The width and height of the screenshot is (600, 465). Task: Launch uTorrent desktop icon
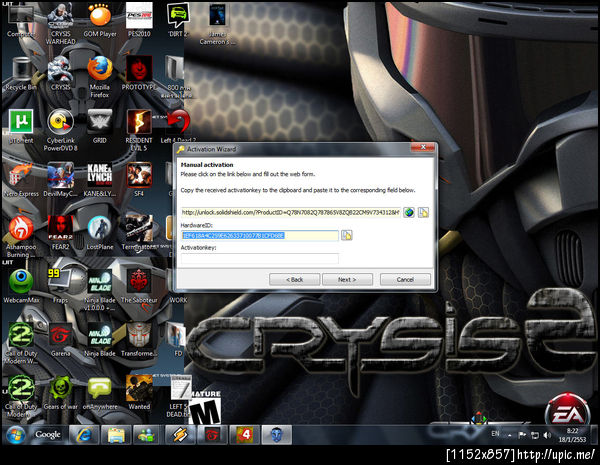(21, 126)
